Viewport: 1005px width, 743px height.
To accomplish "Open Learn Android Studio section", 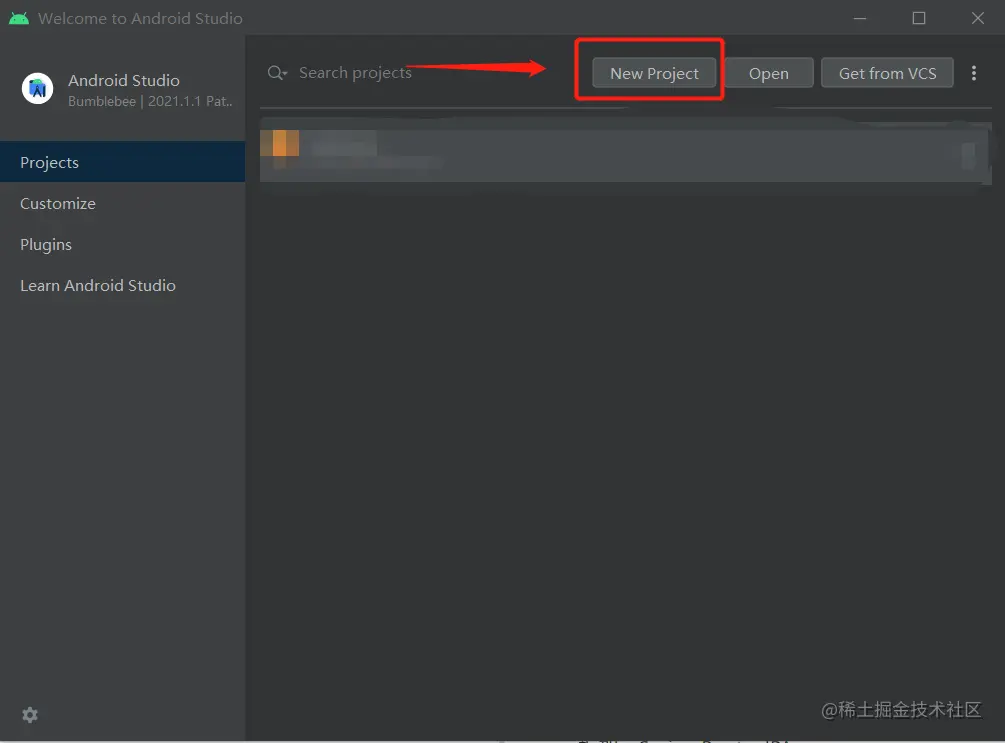I will click(x=122, y=285).
